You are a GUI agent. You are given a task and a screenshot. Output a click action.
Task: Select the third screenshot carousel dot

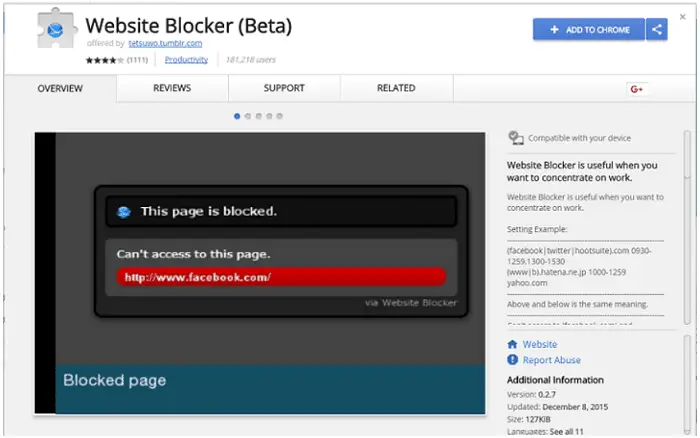point(258,116)
